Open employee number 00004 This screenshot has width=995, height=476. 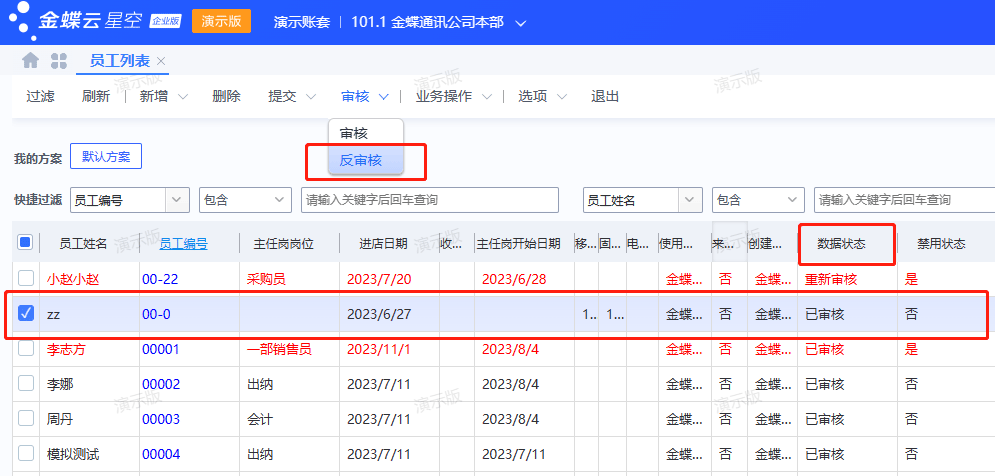tap(161, 454)
